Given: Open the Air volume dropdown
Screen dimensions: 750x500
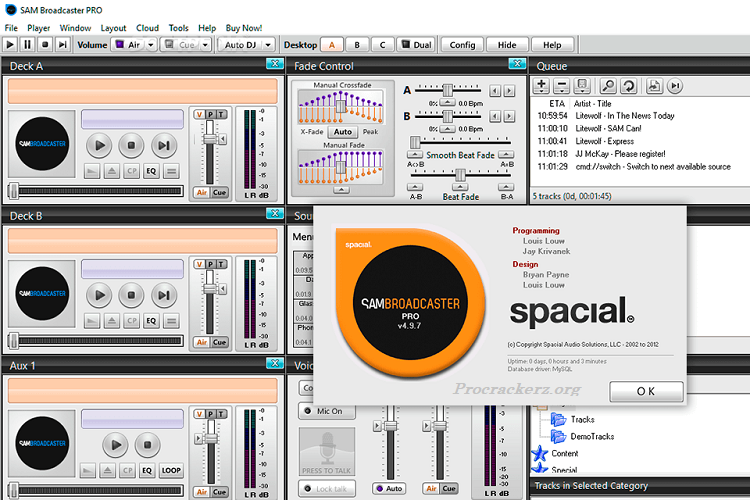Looking at the screenshot, I should (150, 45).
